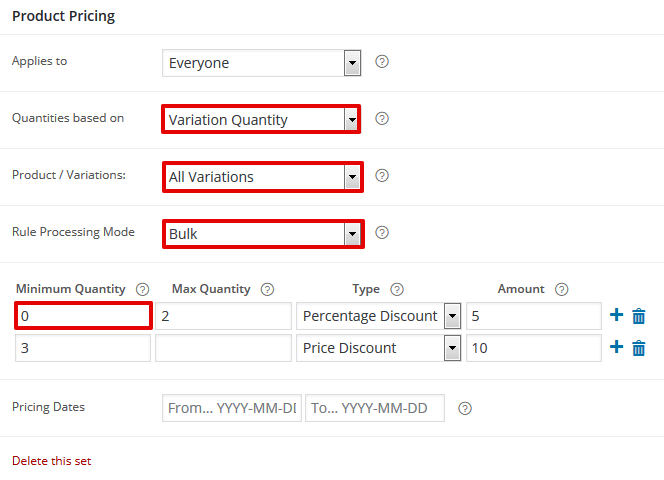Open the All Variations dropdown
This screenshot has height=480, width=664.
(263, 177)
